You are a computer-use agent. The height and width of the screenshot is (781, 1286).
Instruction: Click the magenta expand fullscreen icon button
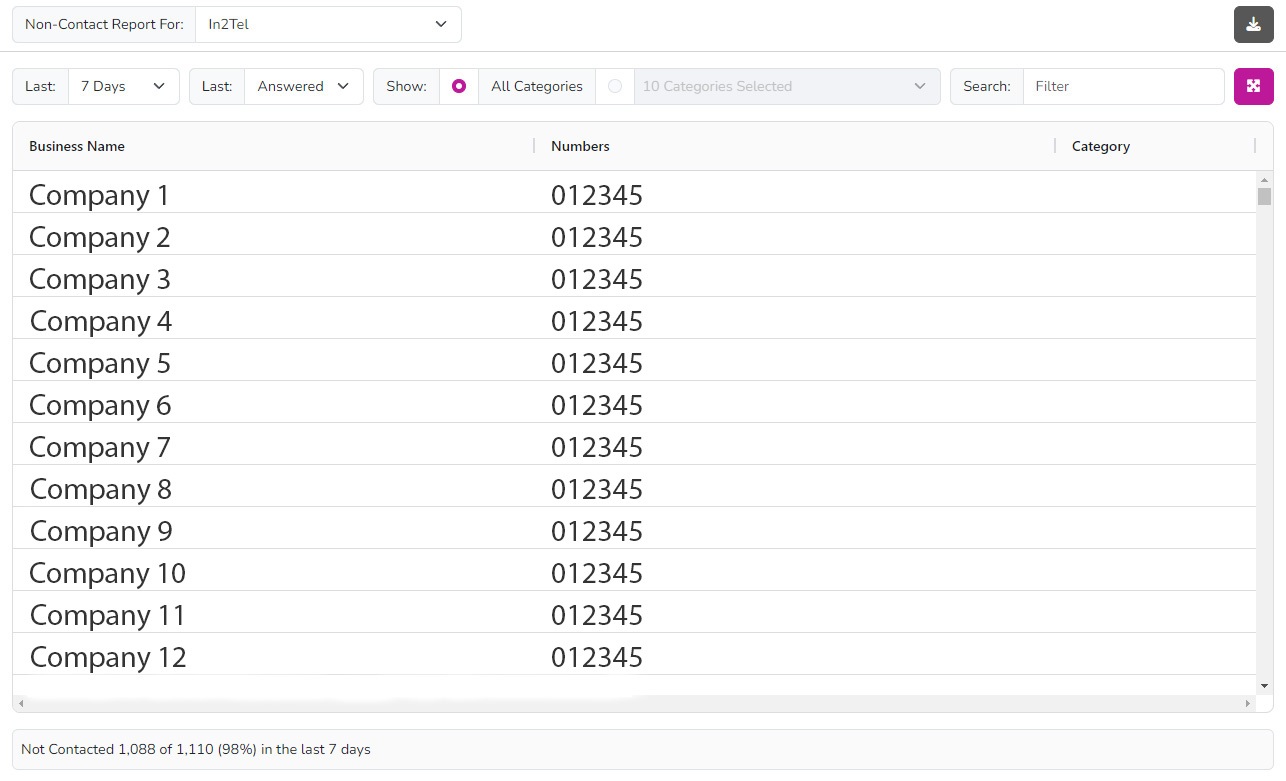tap(1253, 86)
